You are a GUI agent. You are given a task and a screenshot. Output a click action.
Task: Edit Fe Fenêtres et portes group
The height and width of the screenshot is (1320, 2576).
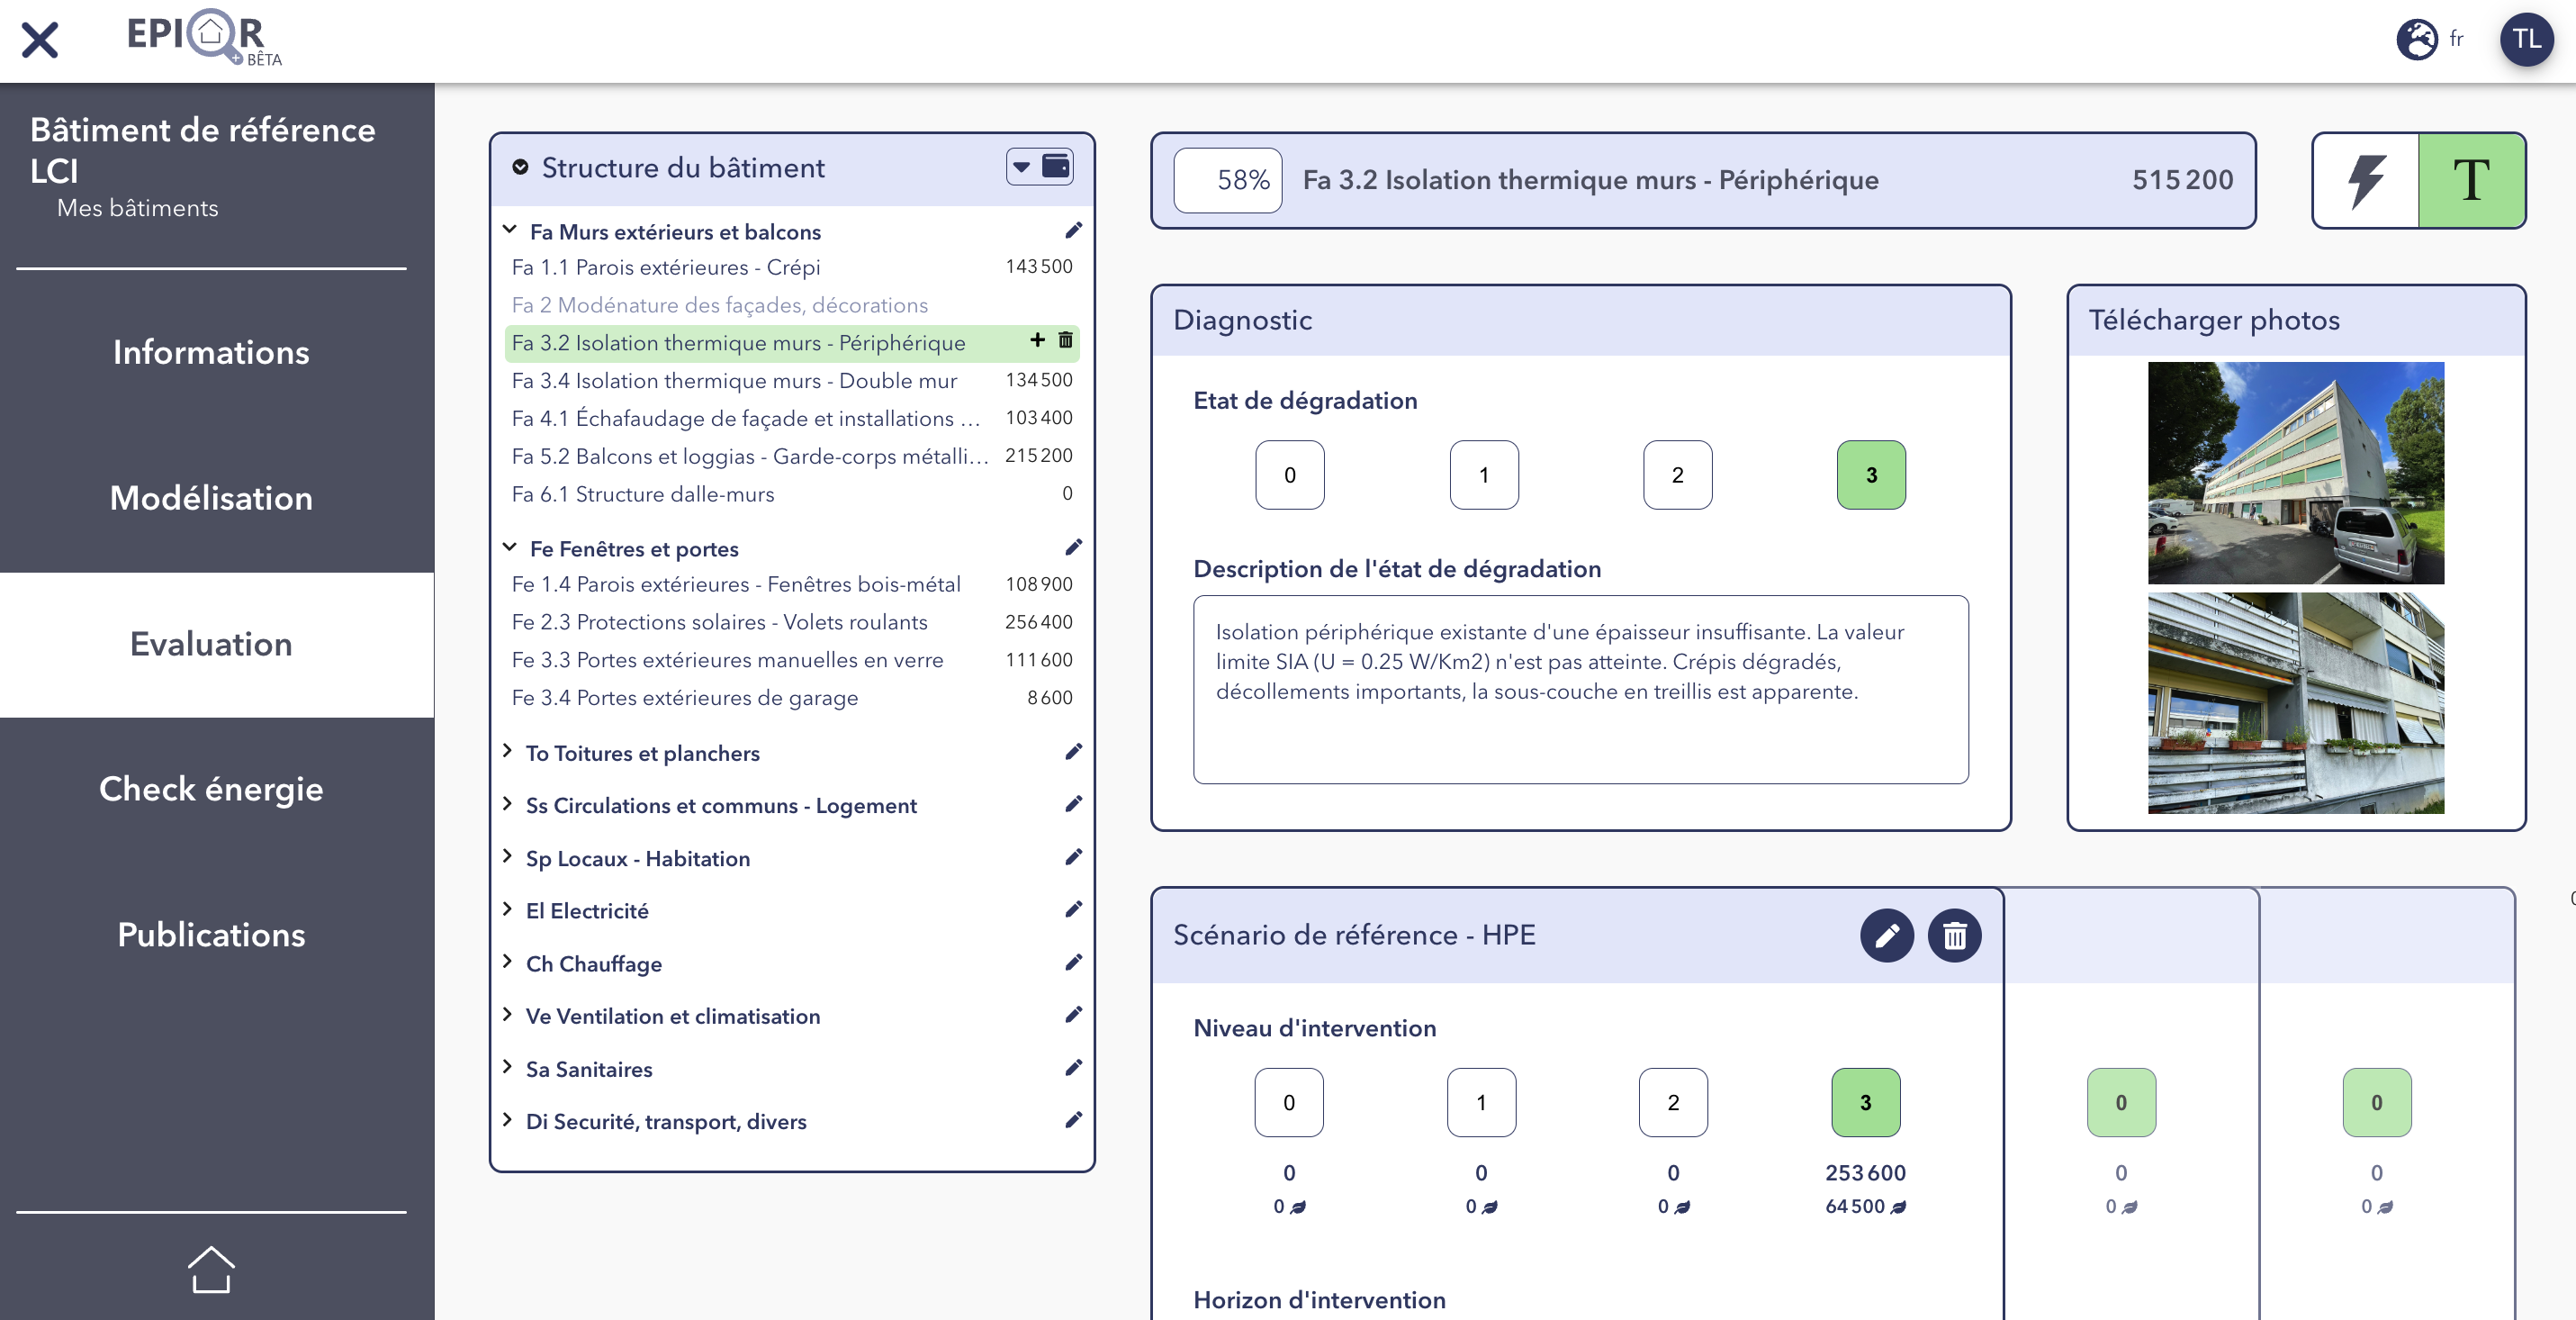tap(1073, 547)
